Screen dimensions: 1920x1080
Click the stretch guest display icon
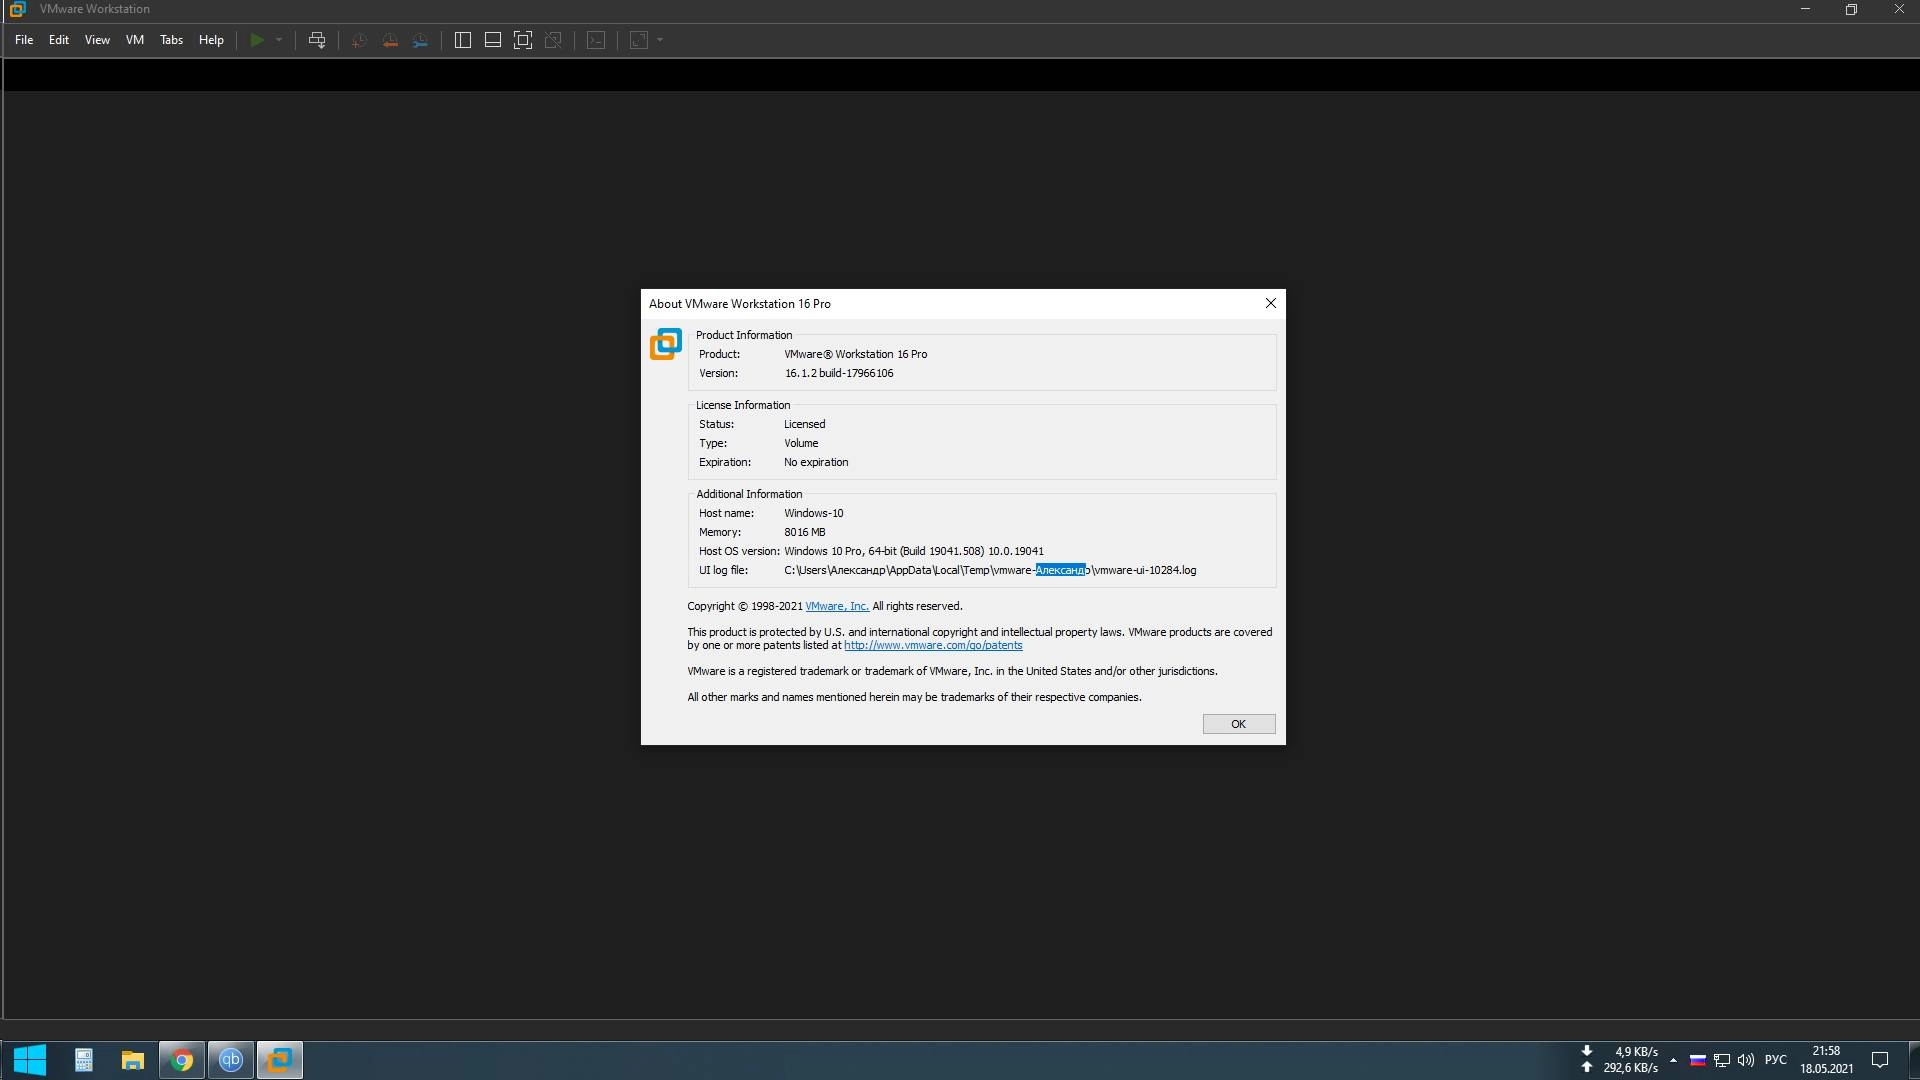(x=639, y=40)
